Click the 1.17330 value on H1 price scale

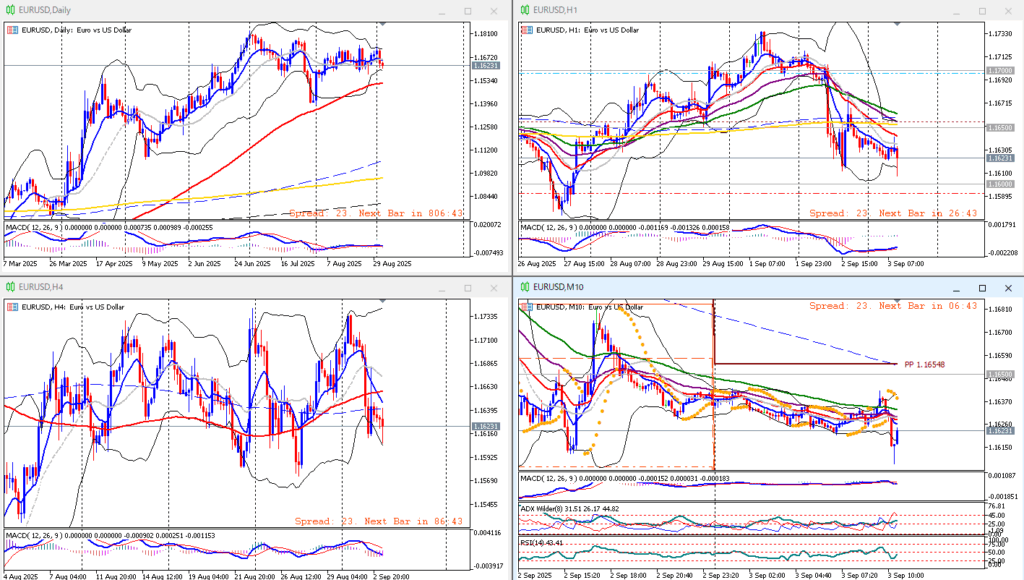[x=1000, y=34]
